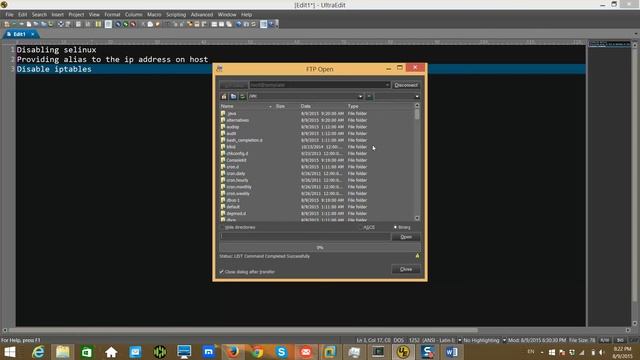Viewport: 640px width, 360px height.
Task: Click the first icon in UltraEdit main toolbar
Action: (7, 24)
